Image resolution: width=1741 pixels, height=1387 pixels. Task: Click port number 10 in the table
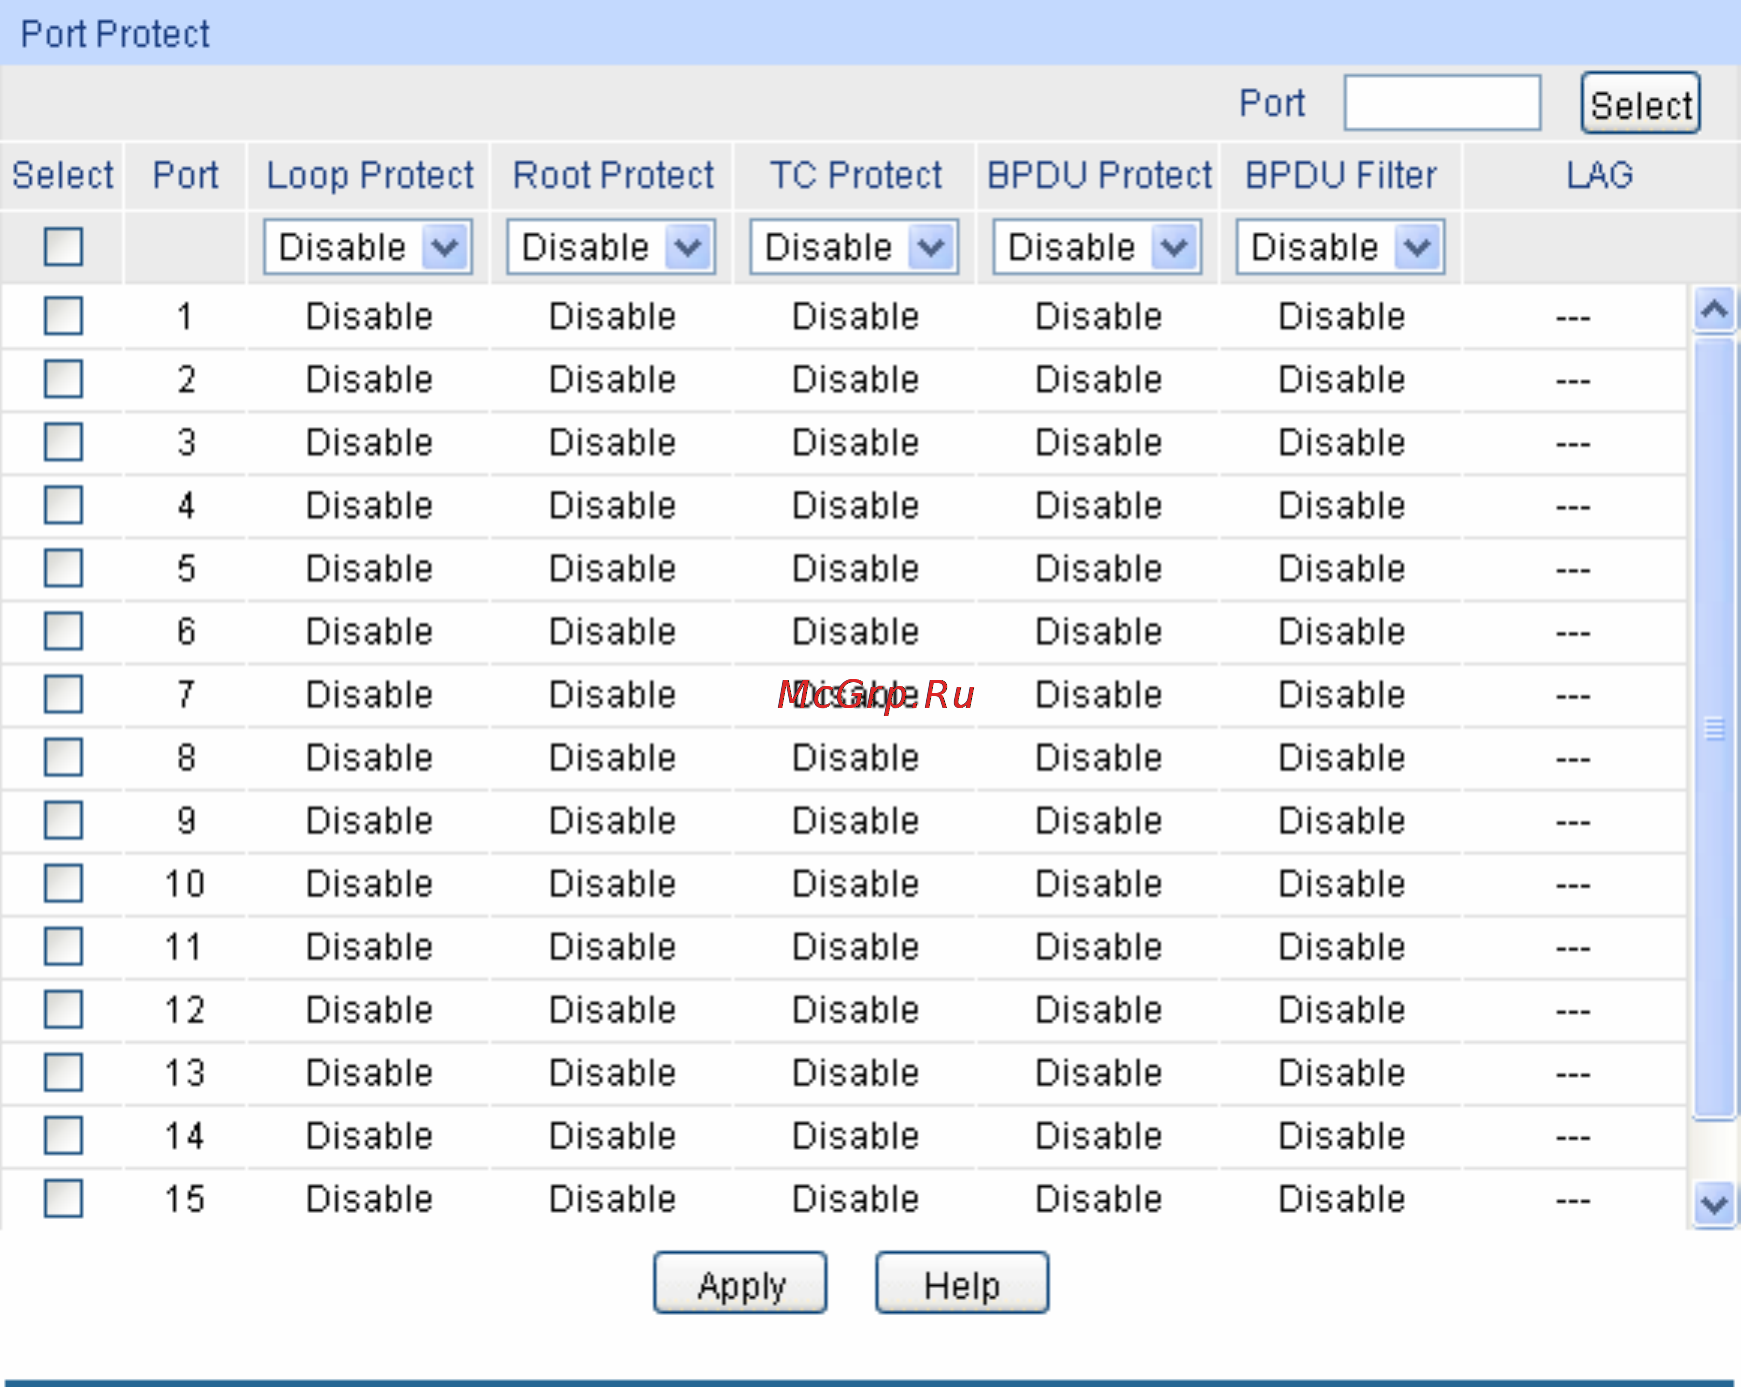(x=185, y=883)
